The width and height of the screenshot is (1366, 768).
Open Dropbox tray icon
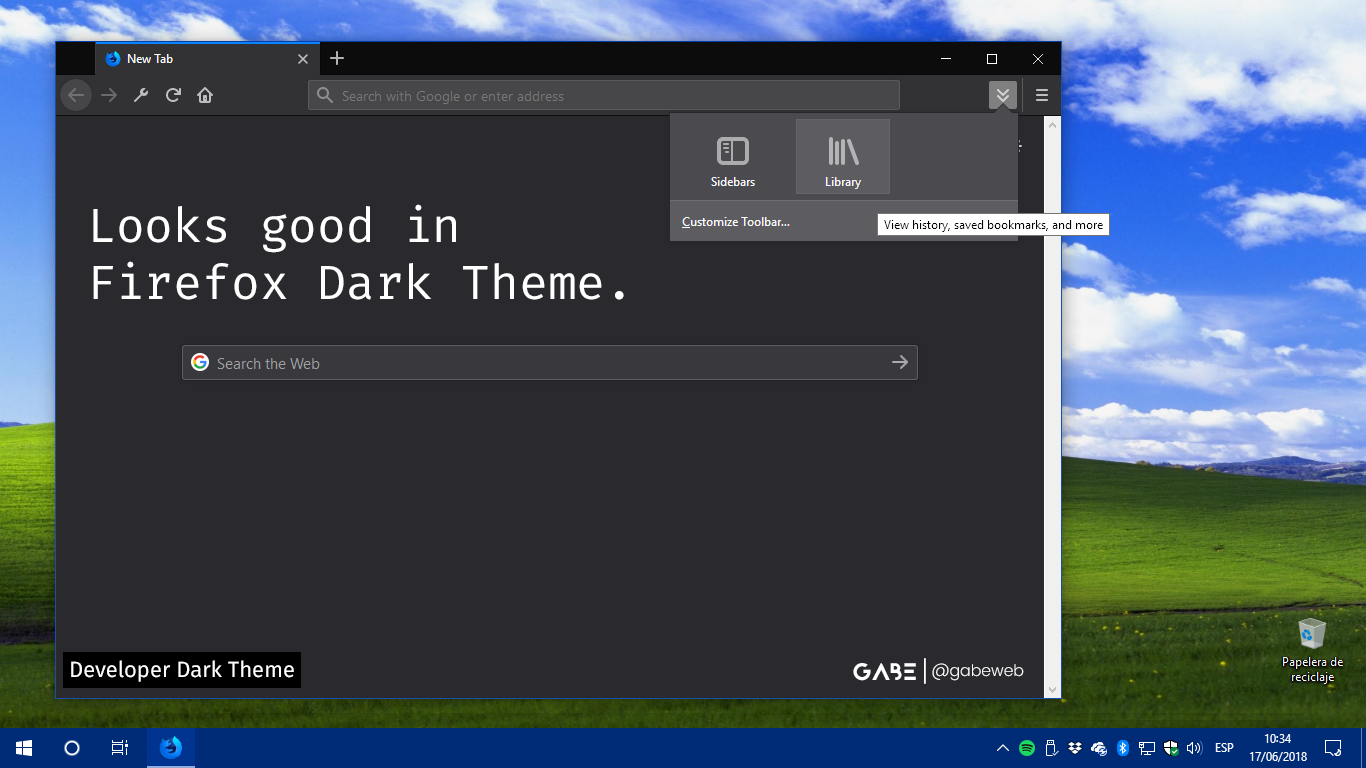coord(1075,748)
